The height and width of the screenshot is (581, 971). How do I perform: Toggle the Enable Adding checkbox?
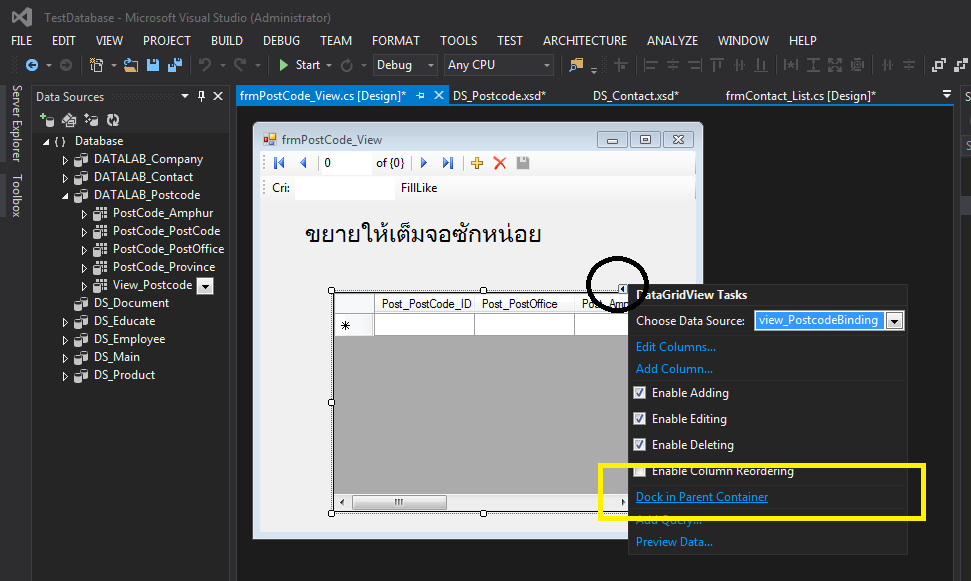click(640, 393)
